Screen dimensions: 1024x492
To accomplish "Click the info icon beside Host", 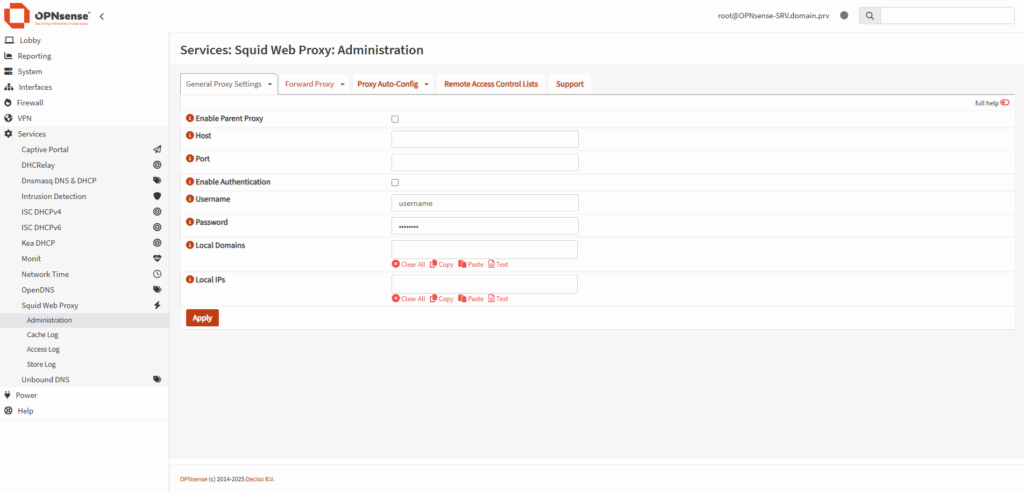I will click(190, 135).
